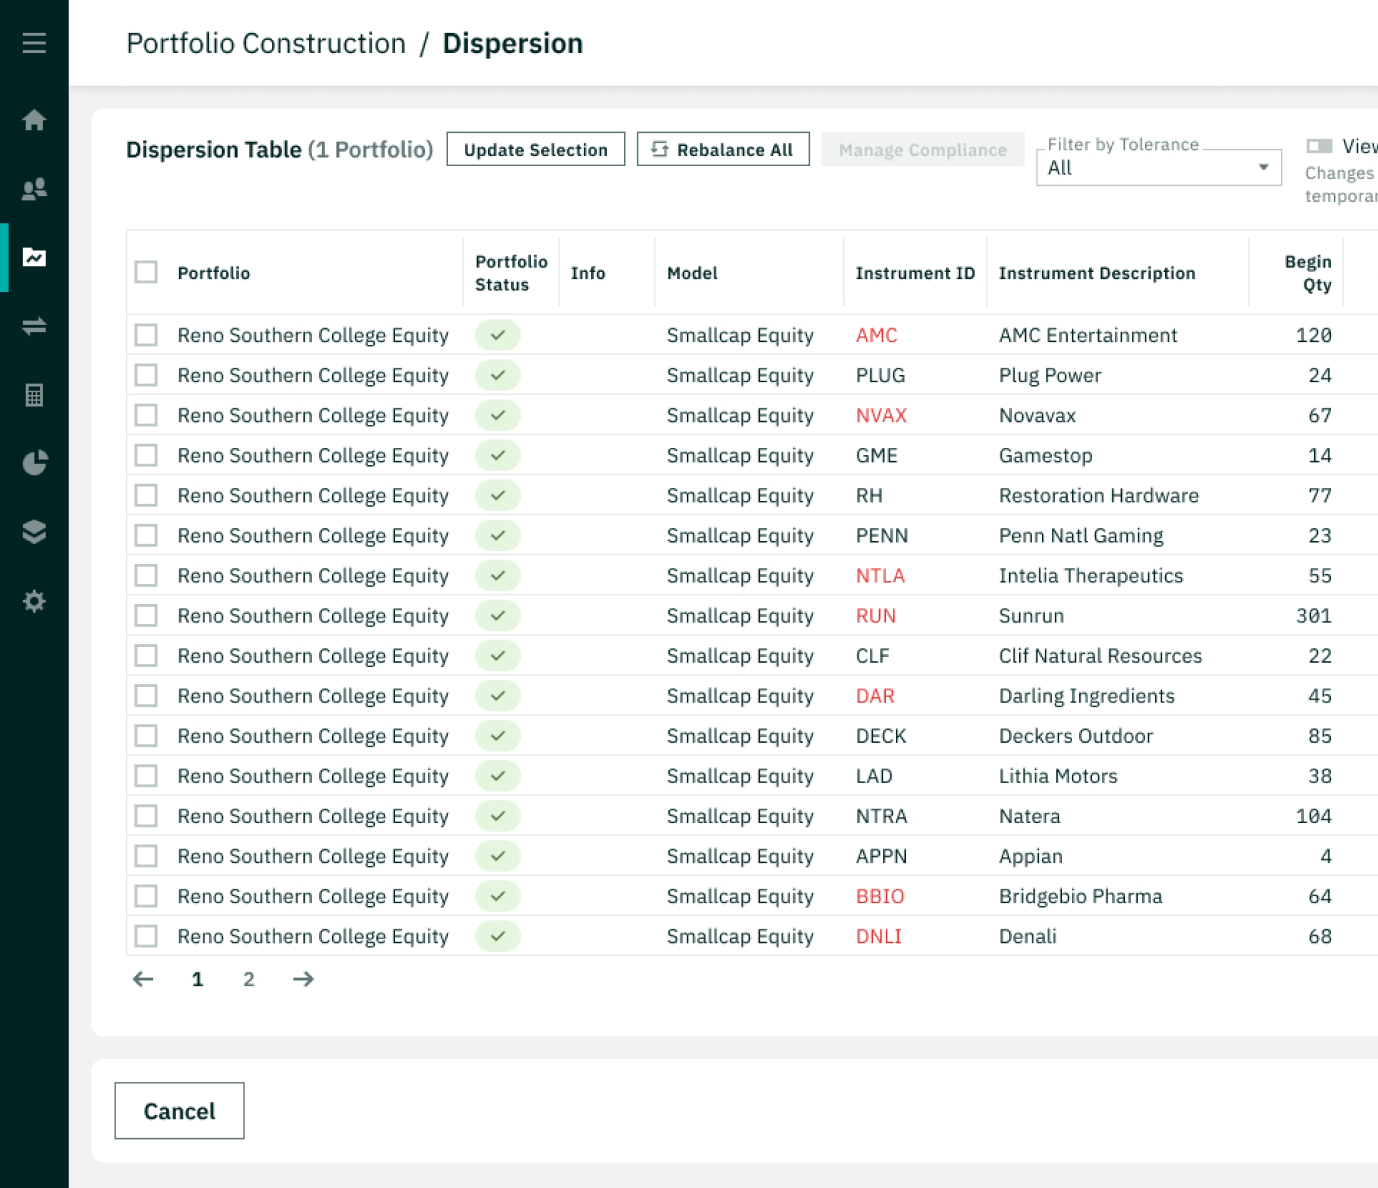Image resolution: width=1378 pixels, height=1188 pixels.
Task: Open the trading arrows icon in the sidebar
Action: pos(34,326)
